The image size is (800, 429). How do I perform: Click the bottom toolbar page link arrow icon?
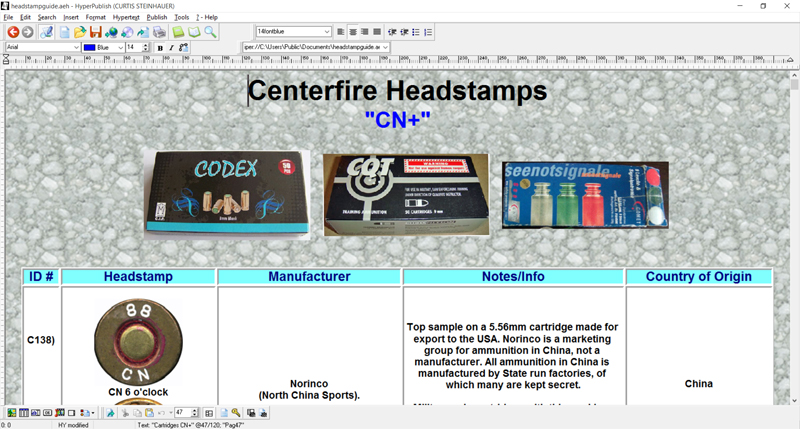click(x=110, y=413)
